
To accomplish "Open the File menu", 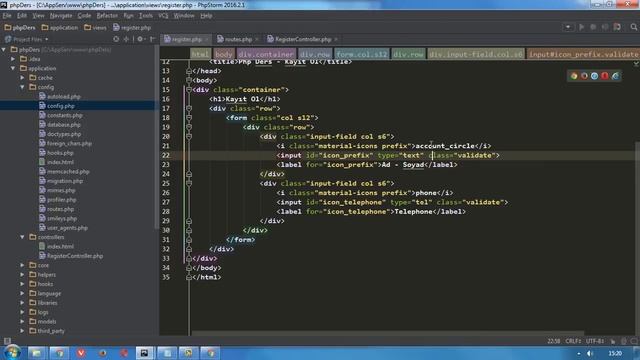I will (7, 16).
